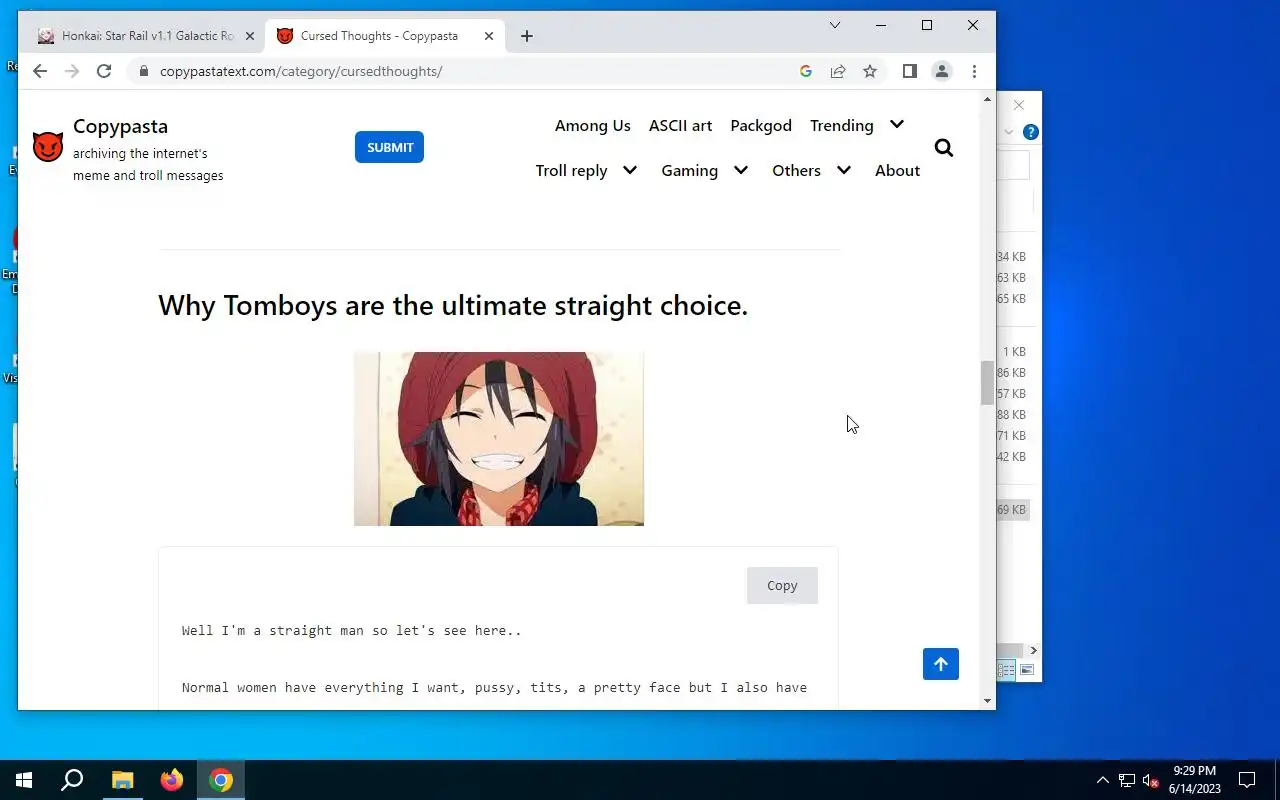Click the scrollbar up arrow of page
The width and height of the screenshot is (1280, 800).
(x=988, y=100)
